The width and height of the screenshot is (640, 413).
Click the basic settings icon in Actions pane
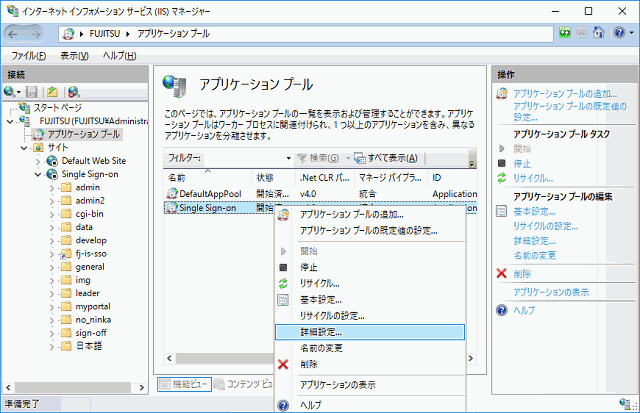pos(502,211)
